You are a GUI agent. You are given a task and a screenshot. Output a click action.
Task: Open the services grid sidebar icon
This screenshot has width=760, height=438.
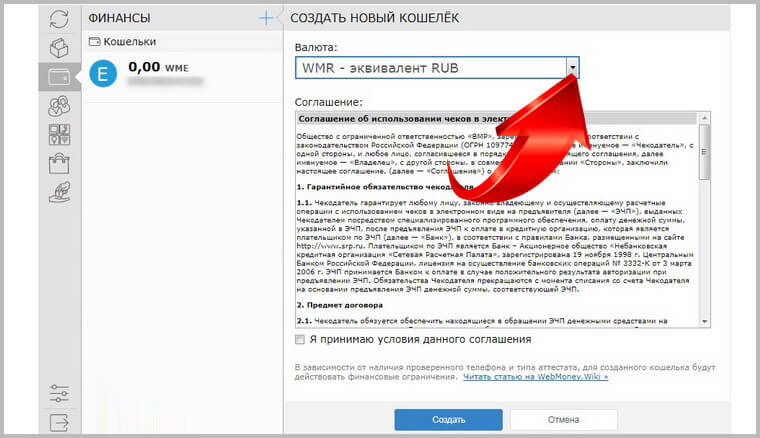point(59,135)
